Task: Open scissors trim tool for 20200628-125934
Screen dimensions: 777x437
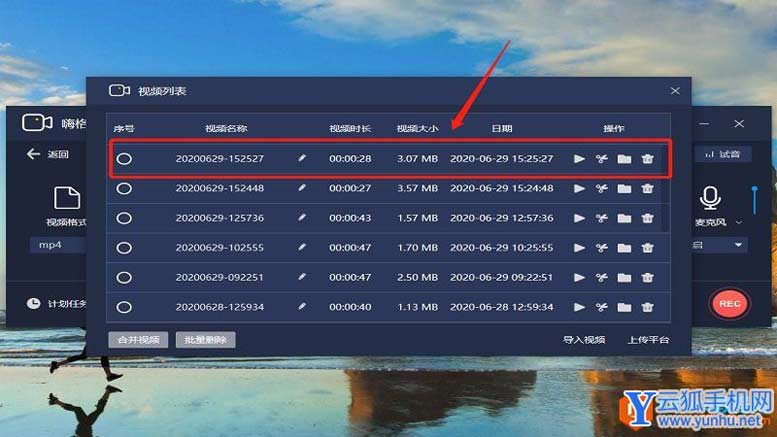Action: (x=602, y=307)
